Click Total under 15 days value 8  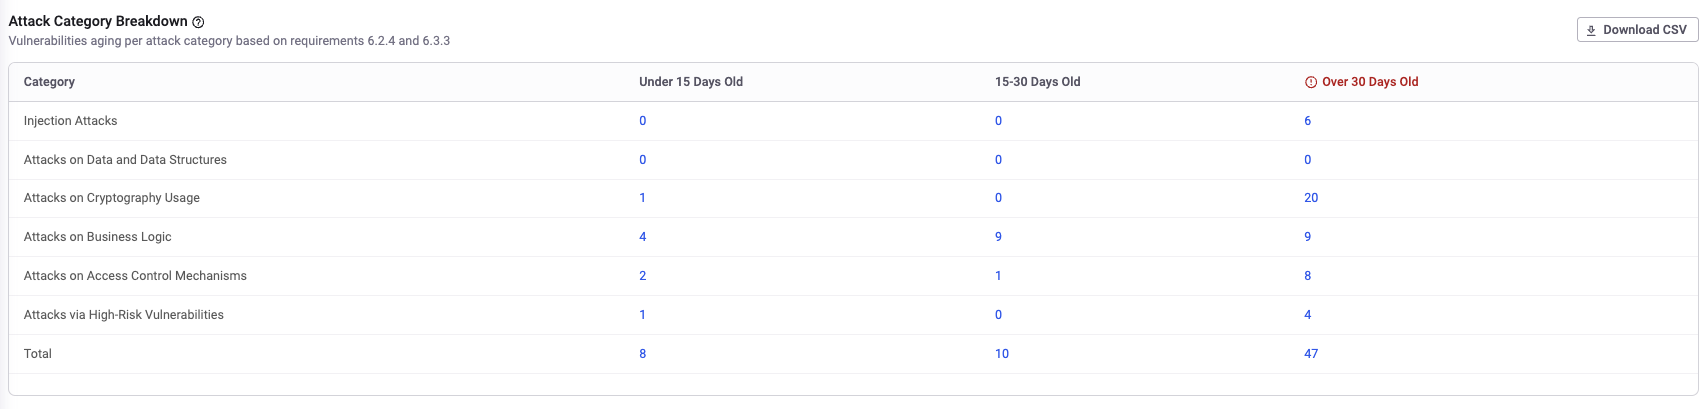[x=642, y=354]
